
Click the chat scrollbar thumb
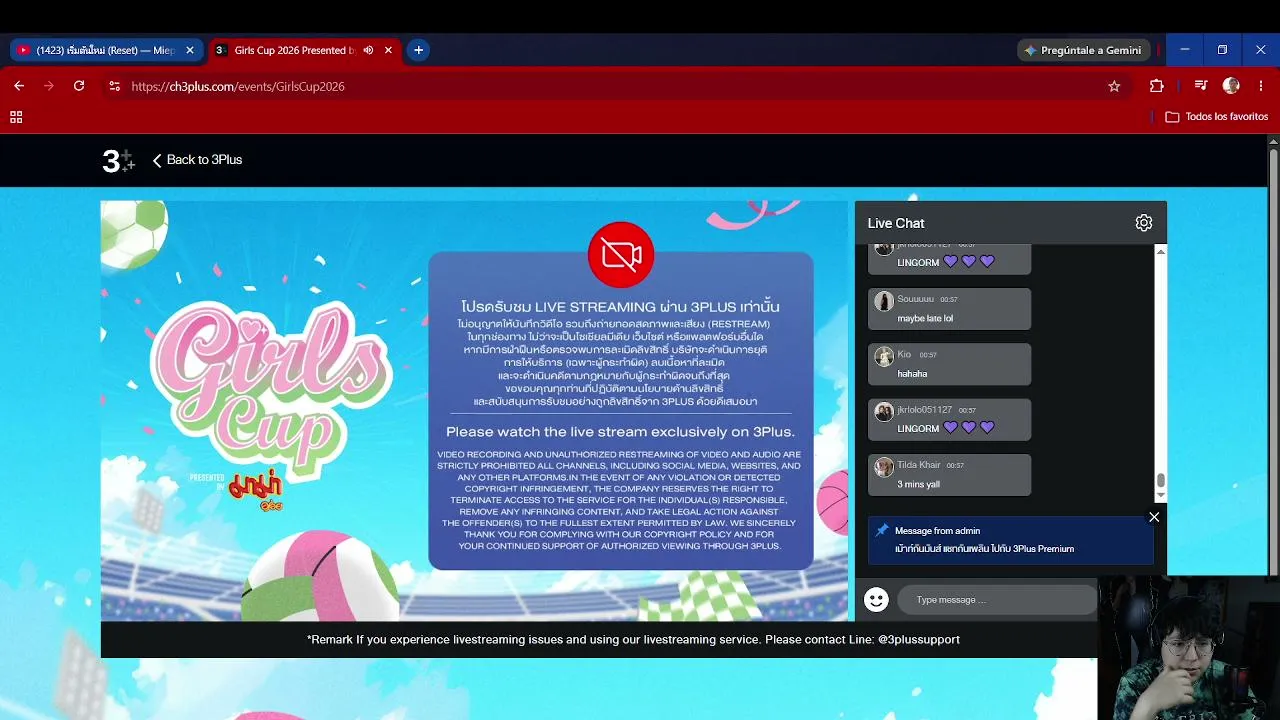(x=1161, y=481)
